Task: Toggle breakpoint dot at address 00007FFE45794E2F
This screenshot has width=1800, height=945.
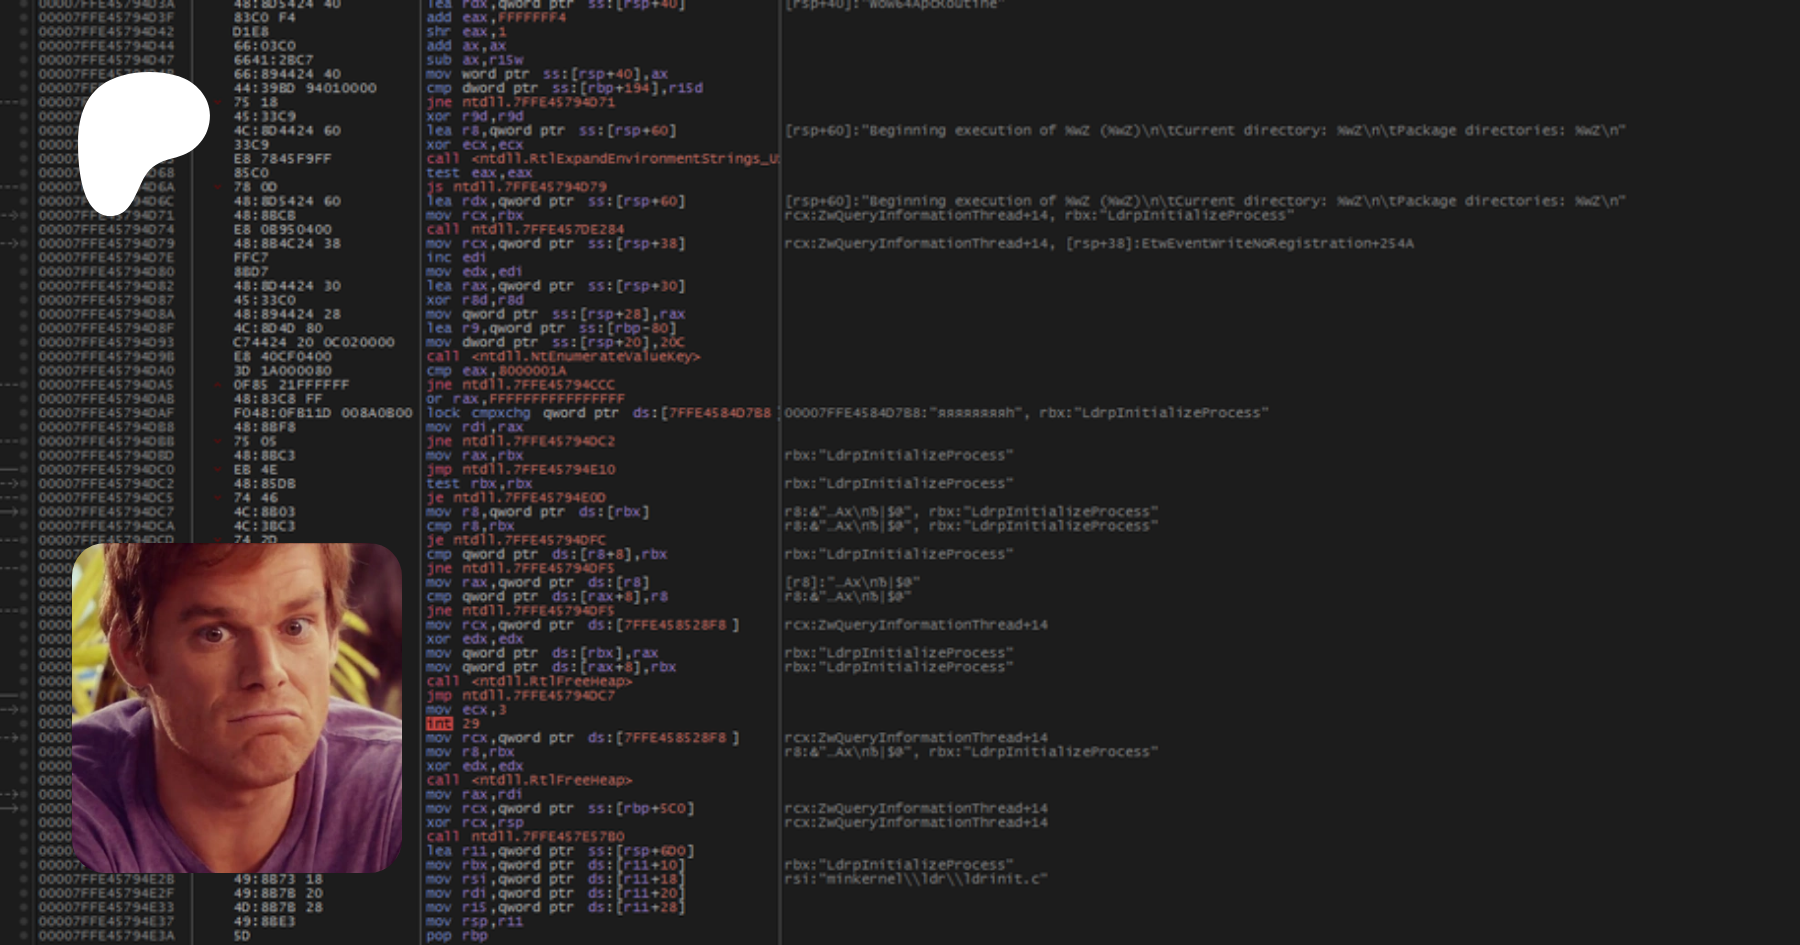Action: pos(24,893)
